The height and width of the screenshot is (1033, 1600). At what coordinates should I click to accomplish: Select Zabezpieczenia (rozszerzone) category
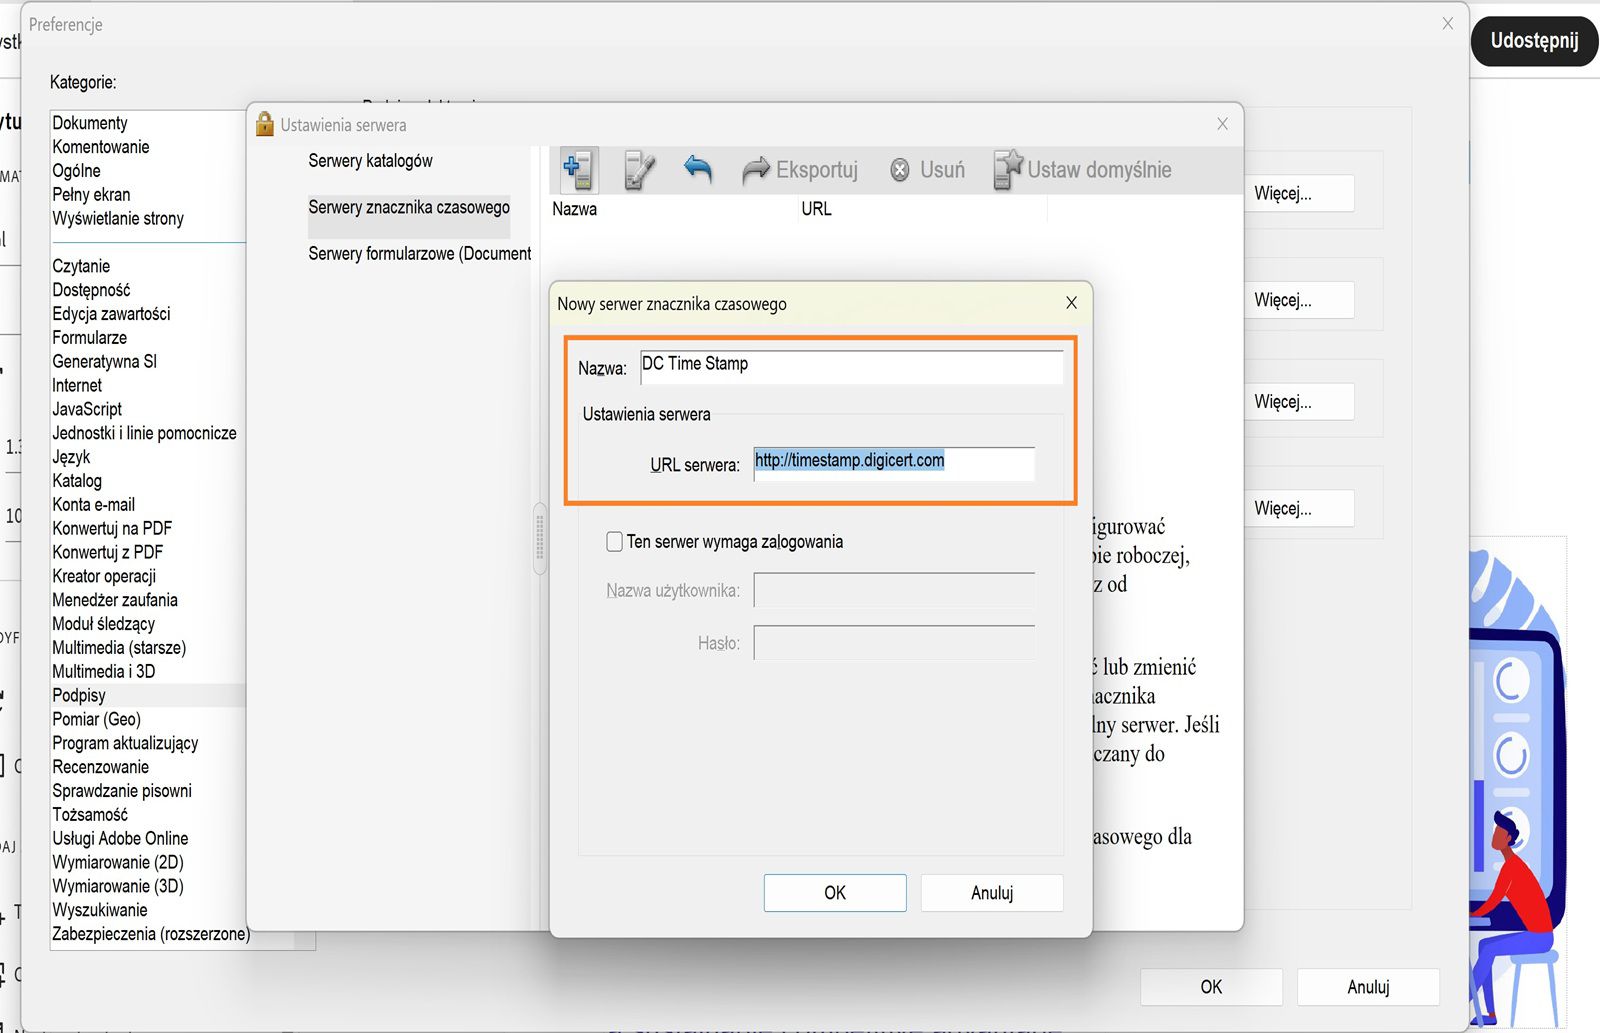point(151,935)
